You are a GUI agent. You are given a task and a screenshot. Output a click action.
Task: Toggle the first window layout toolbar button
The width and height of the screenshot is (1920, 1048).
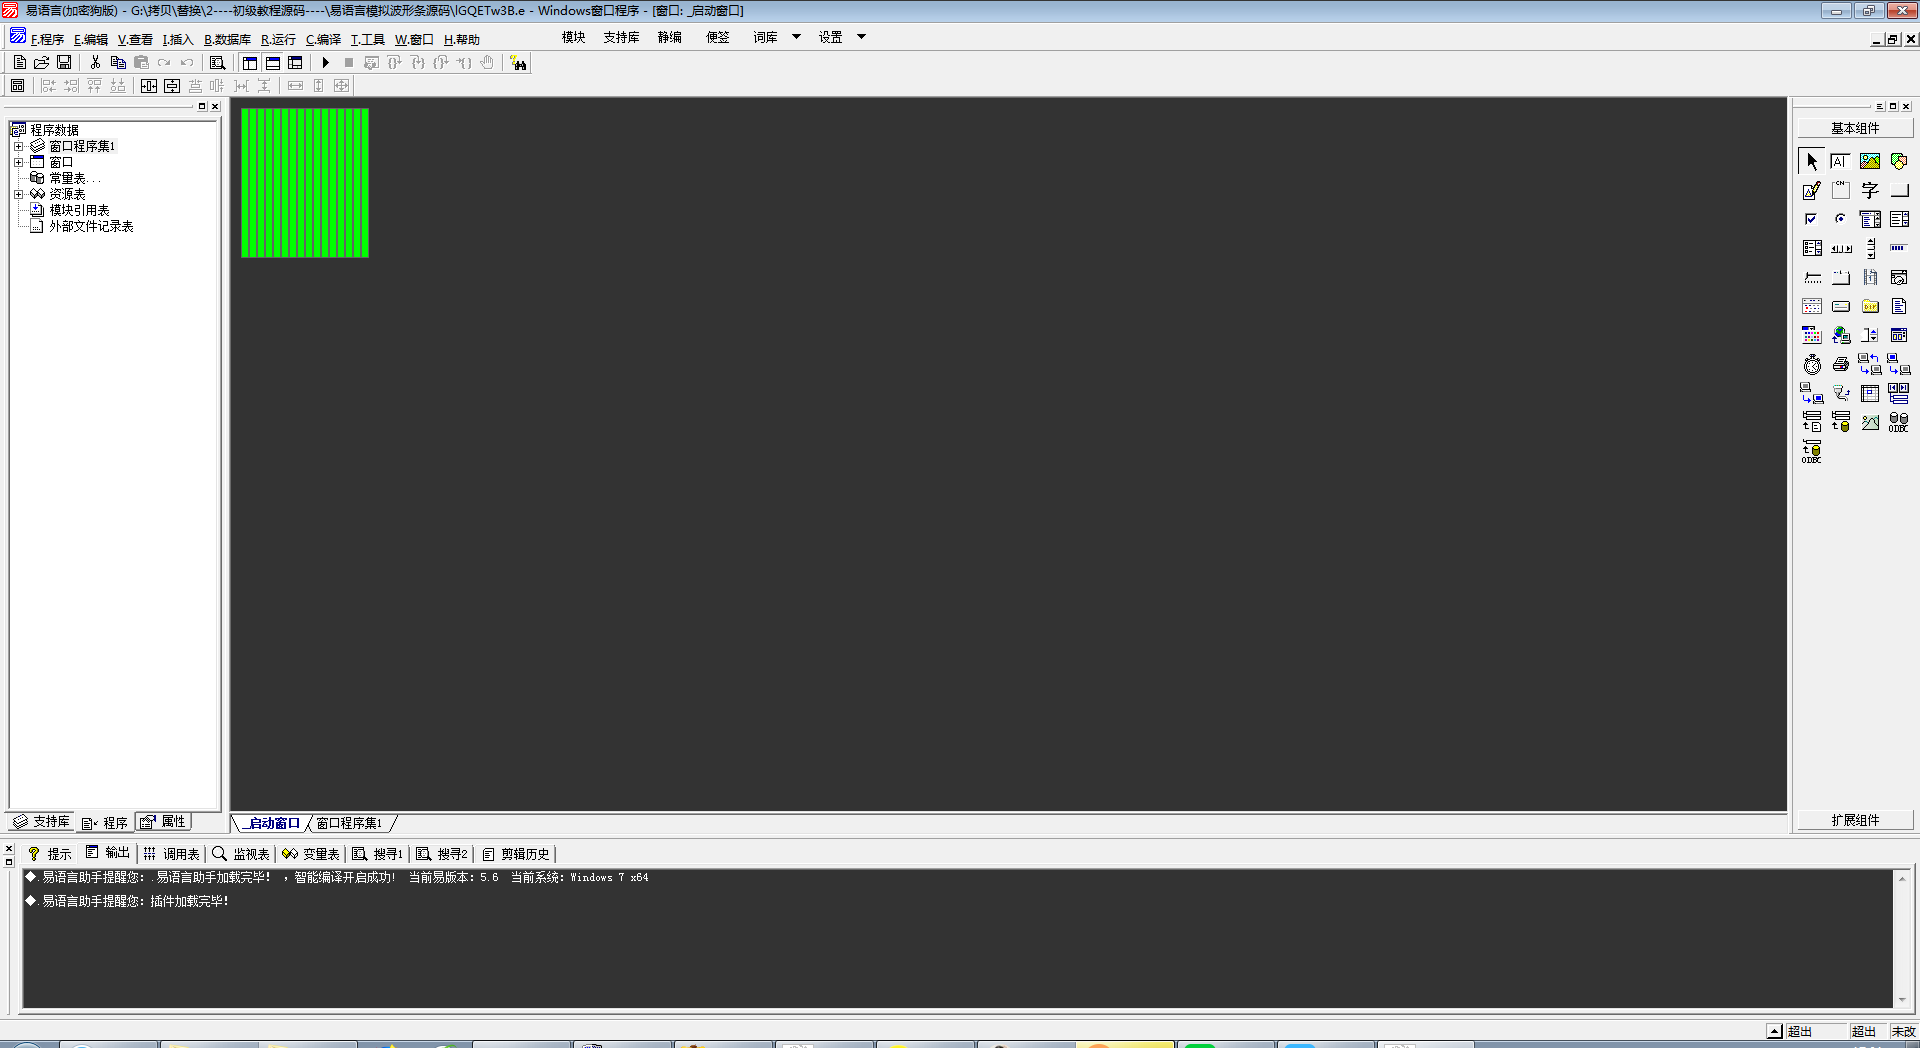[250, 63]
